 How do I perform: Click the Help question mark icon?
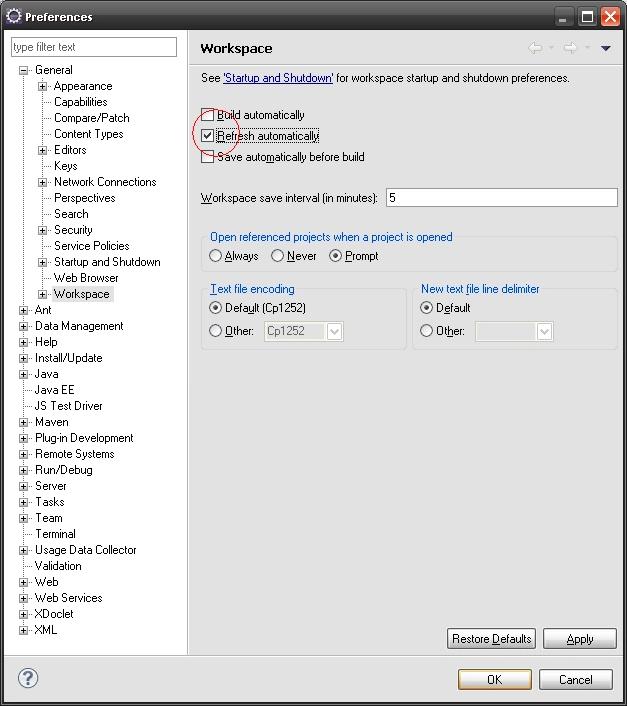click(x=28, y=679)
